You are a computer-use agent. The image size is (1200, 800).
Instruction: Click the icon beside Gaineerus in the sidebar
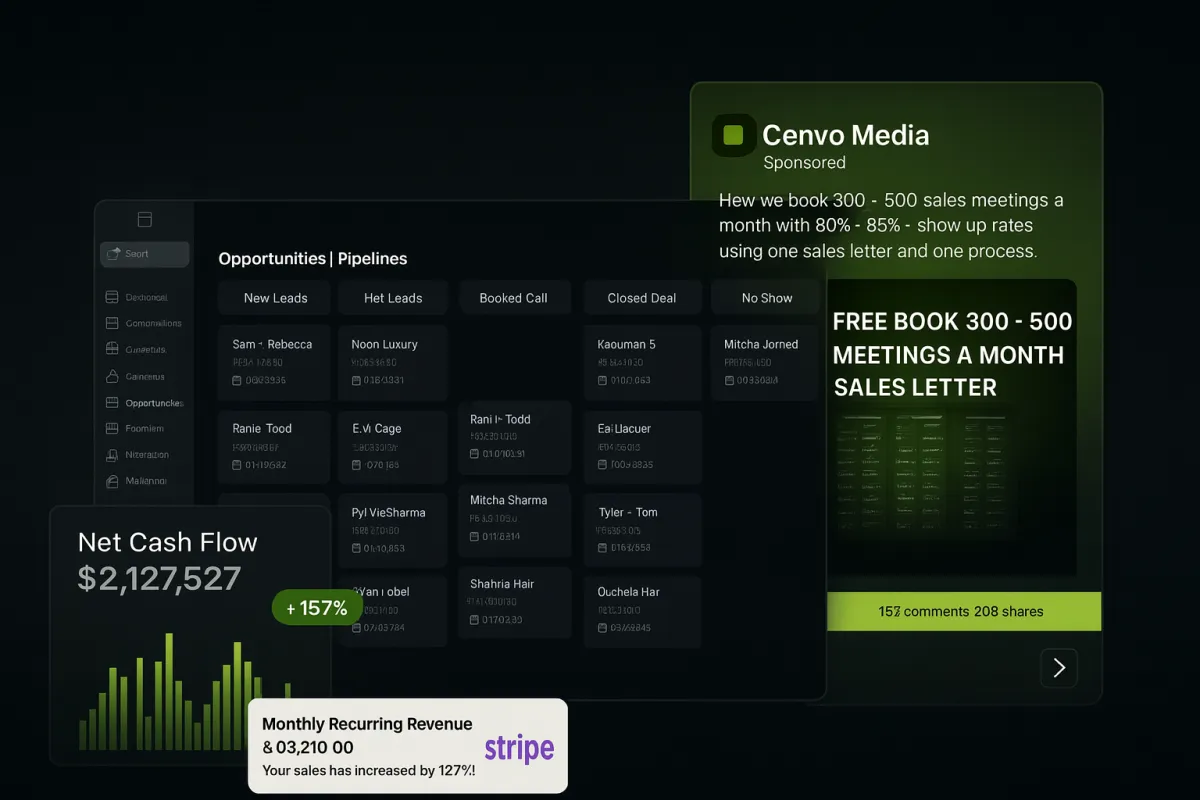(112, 377)
